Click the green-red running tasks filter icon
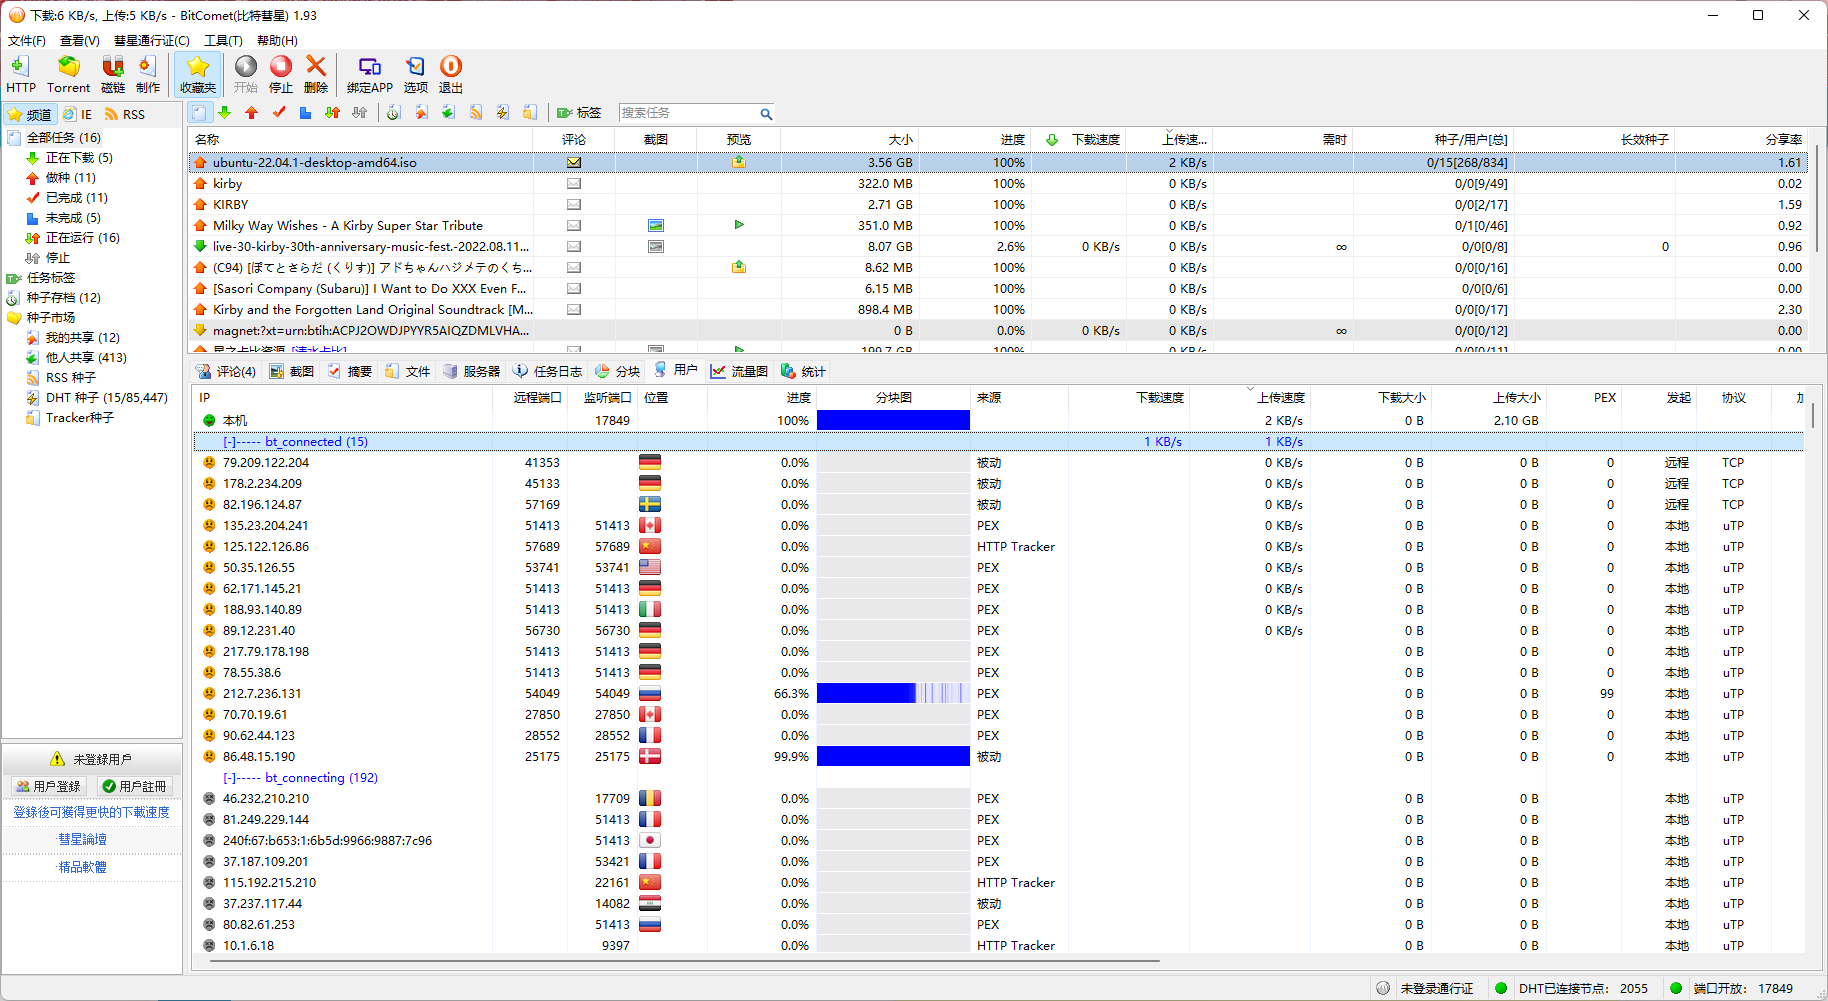This screenshot has width=1828, height=1001. tap(333, 113)
